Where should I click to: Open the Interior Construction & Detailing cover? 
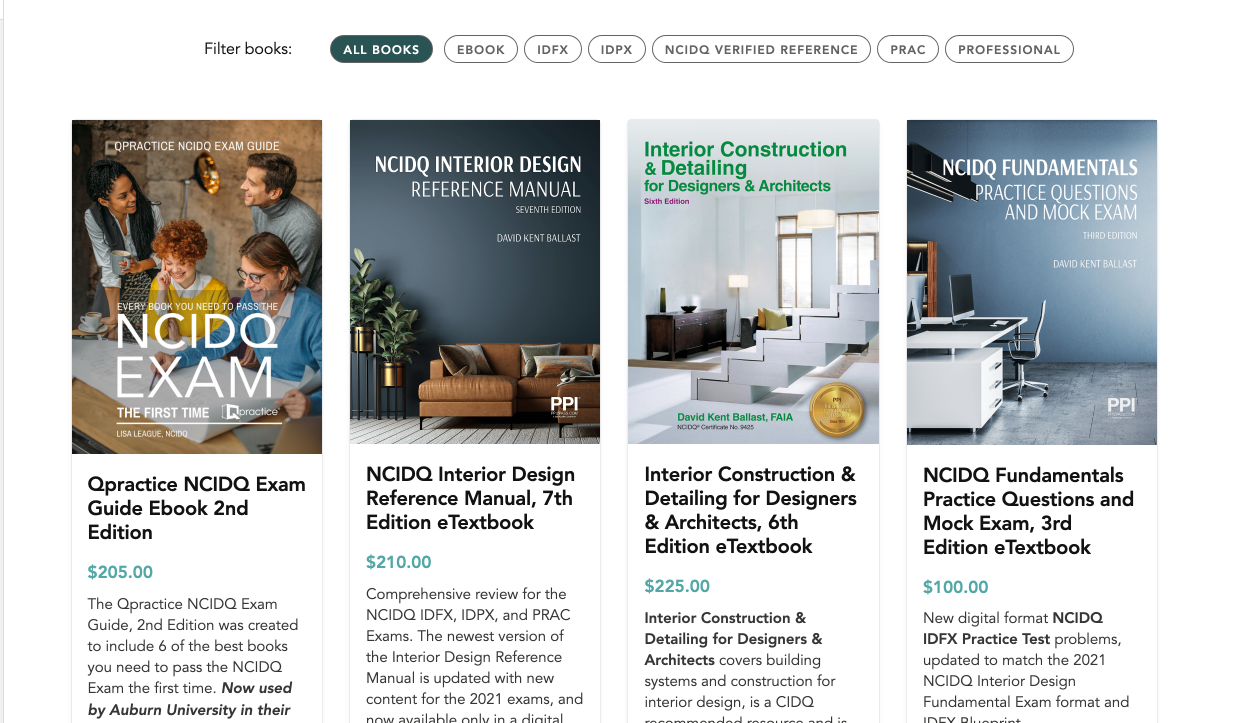pos(753,282)
